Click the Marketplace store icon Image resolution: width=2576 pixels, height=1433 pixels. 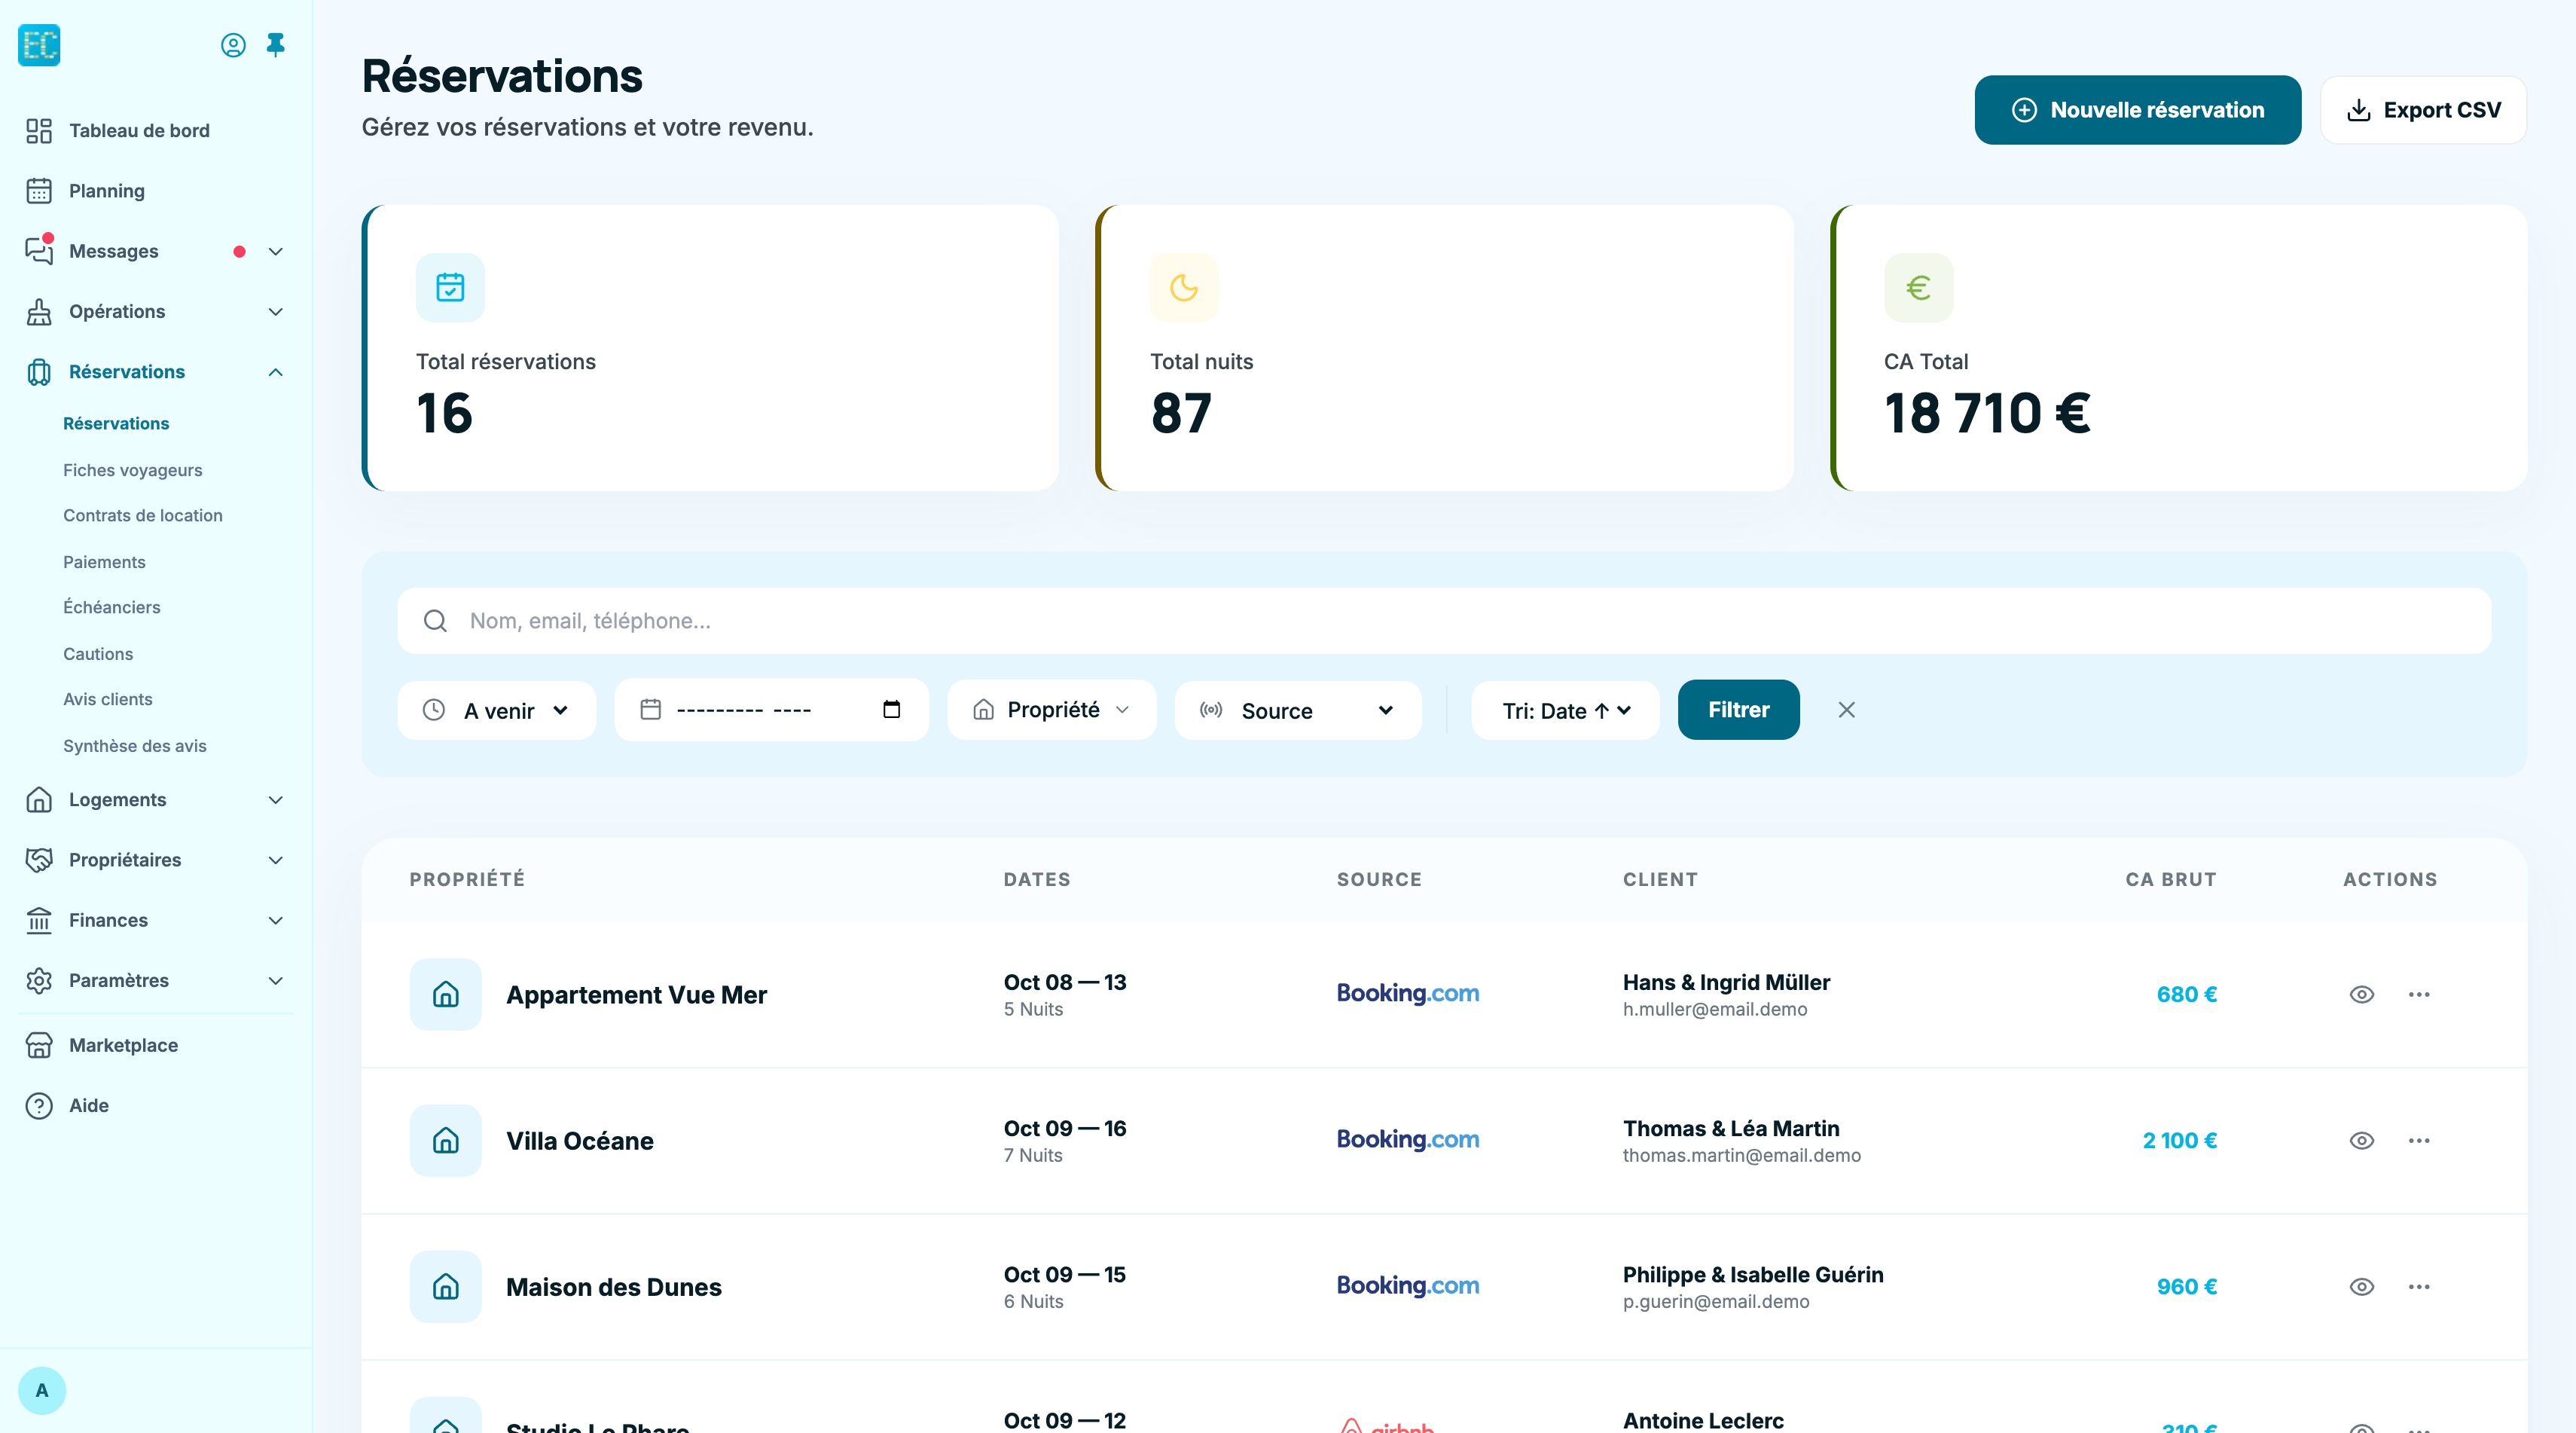tap(39, 1045)
